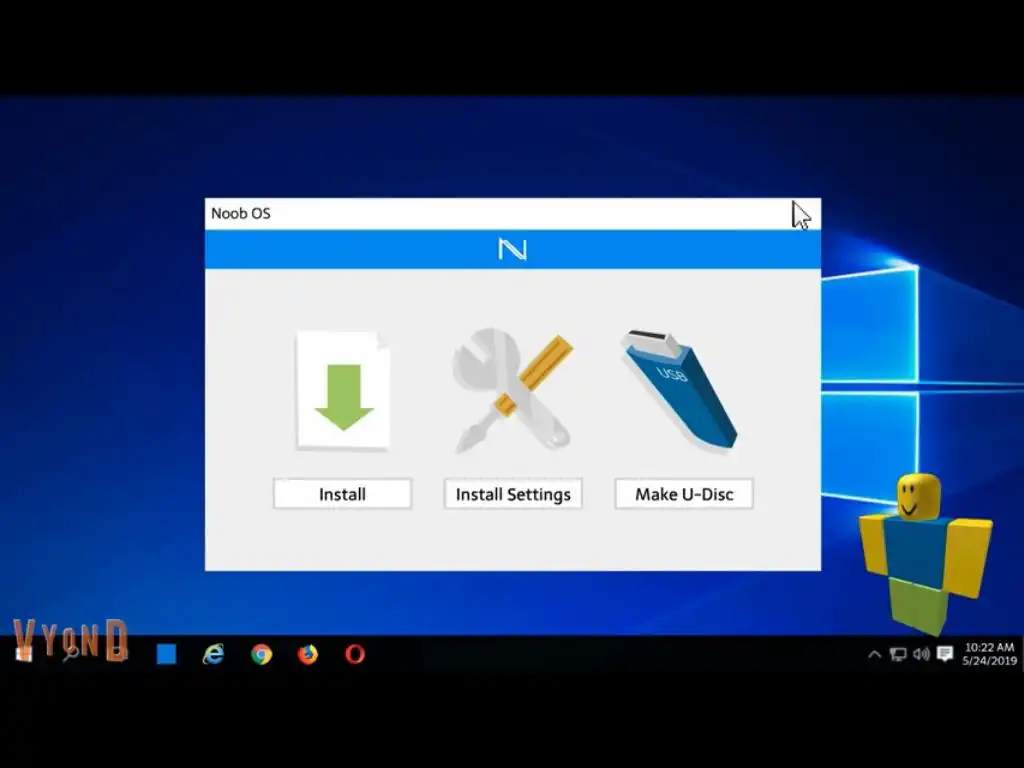Click the wrench and screwdriver icon
This screenshot has height=768, width=1024.
pos(513,391)
